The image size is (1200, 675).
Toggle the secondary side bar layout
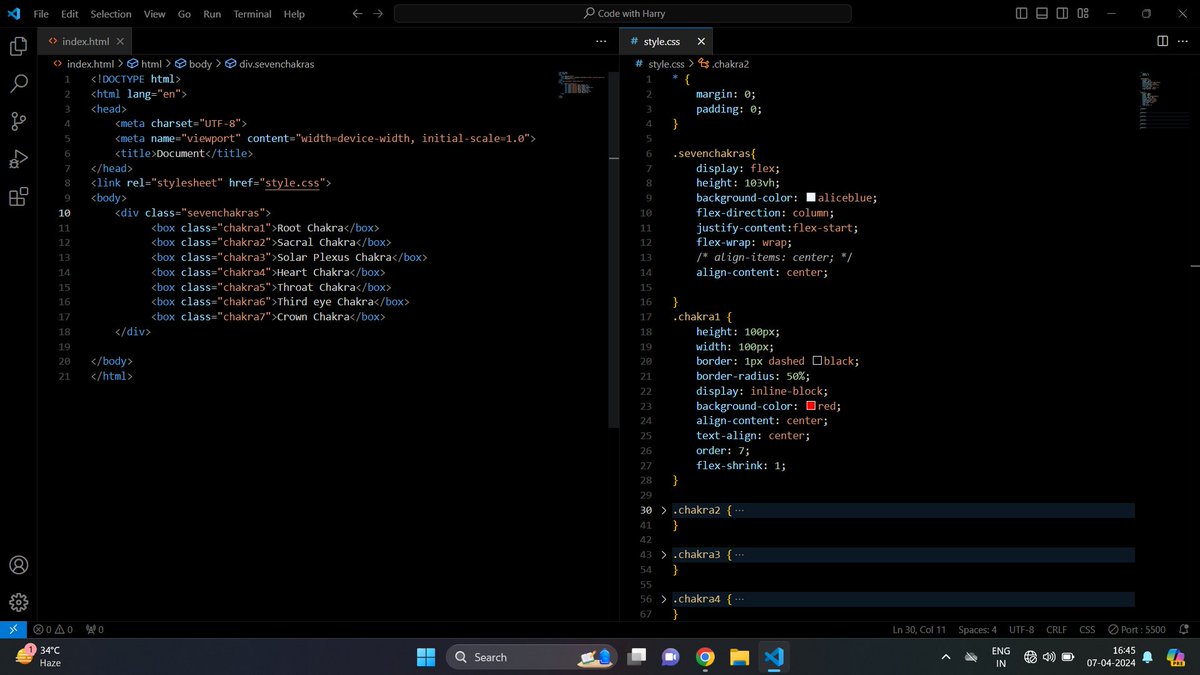point(1063,14)
